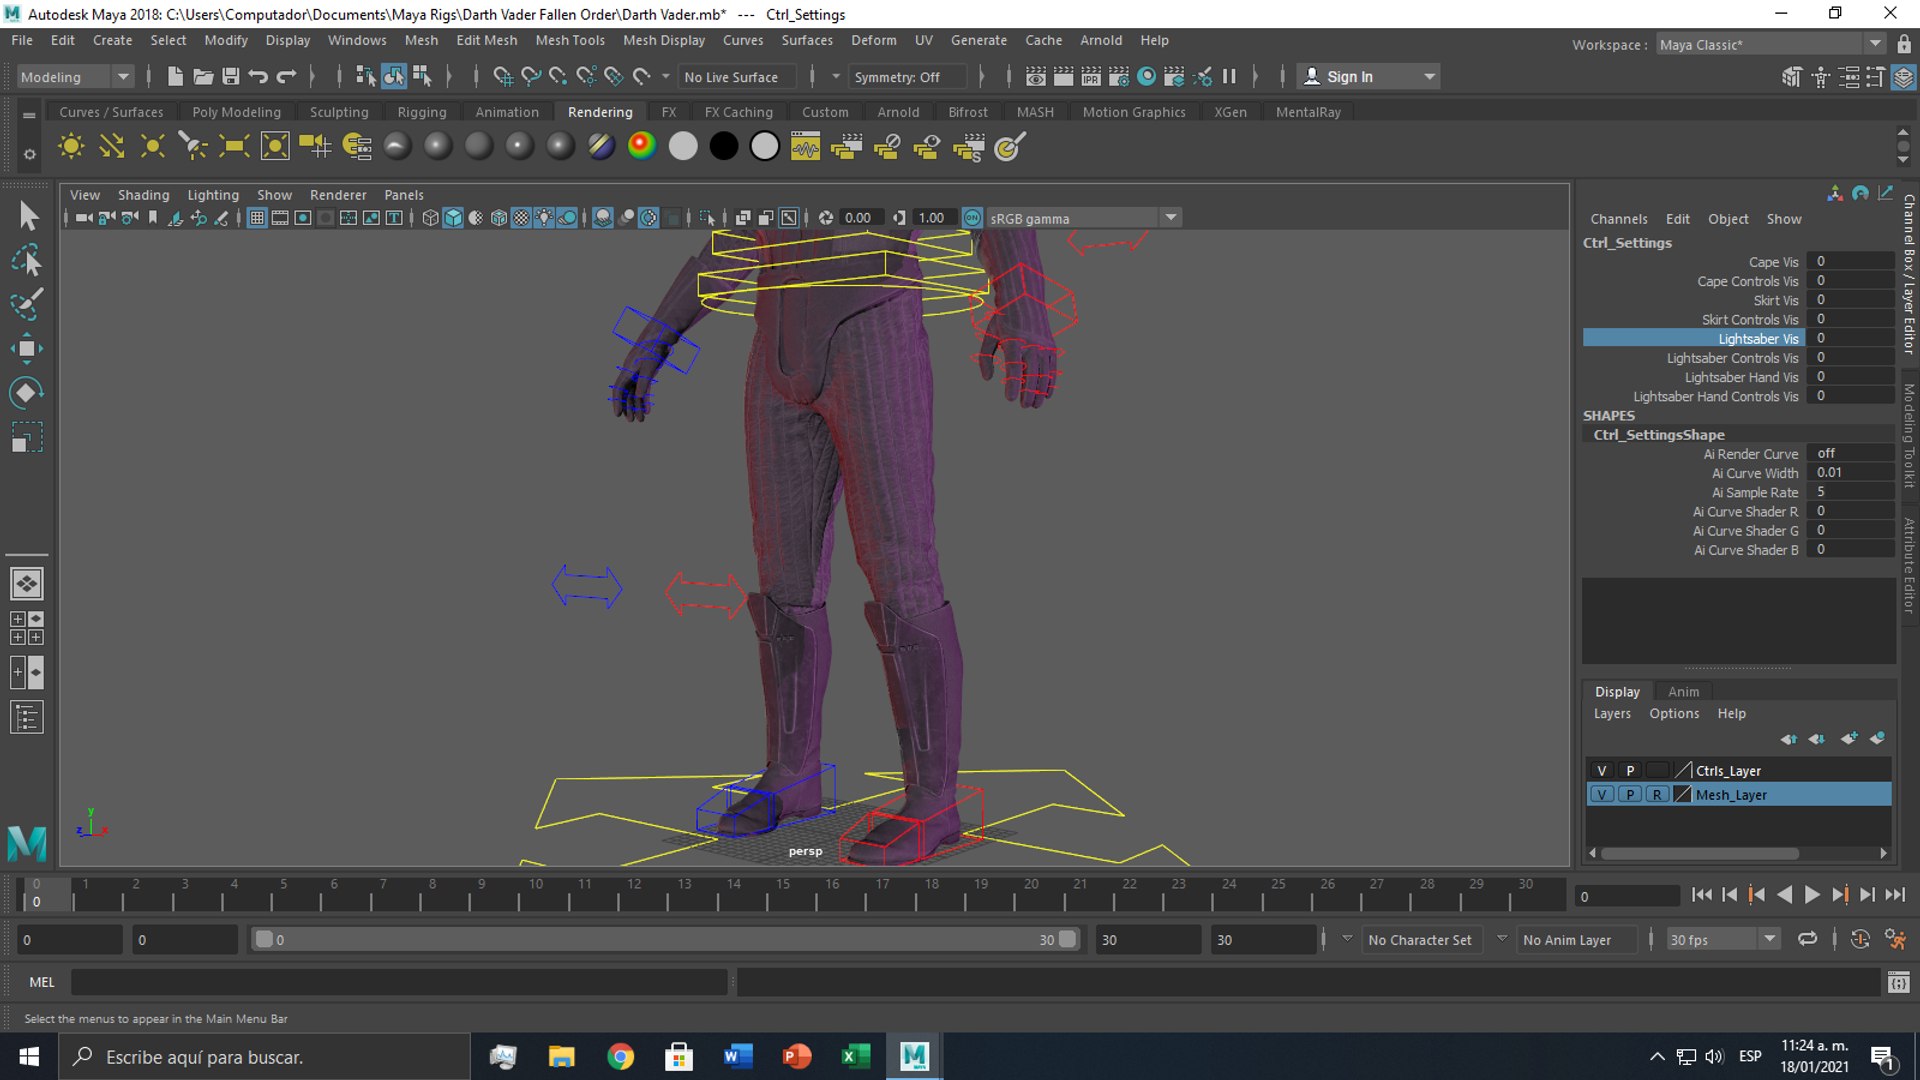Open Render Settings icon
The image size is (1920, 1080).
point(1119,76)
